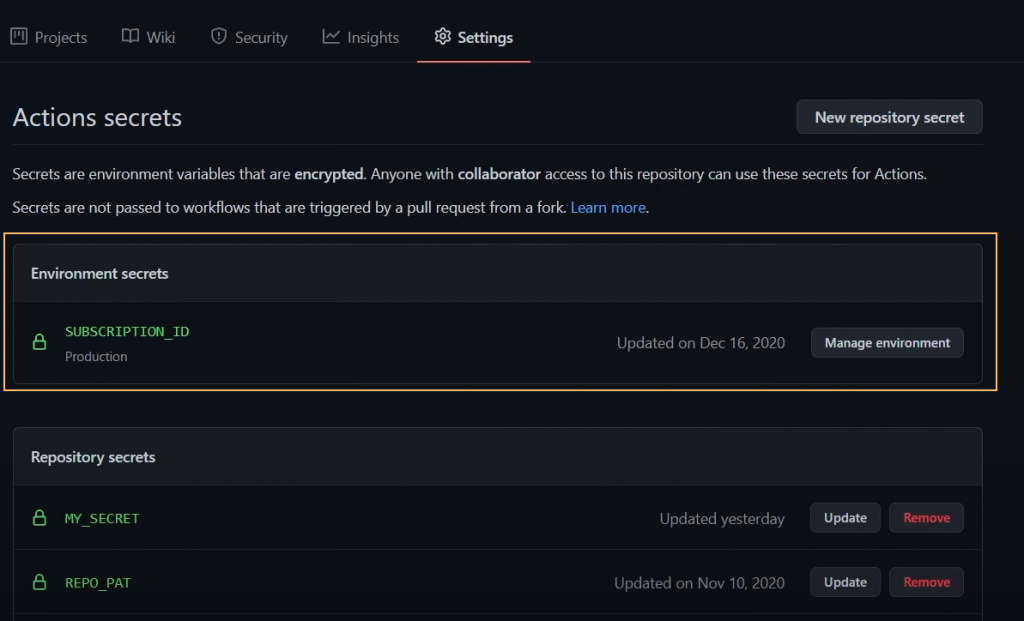Click the lock icon beside SUBSCRIPTION_ID
The width and height of the screenshot is (1024, 621).
point(40,342)
